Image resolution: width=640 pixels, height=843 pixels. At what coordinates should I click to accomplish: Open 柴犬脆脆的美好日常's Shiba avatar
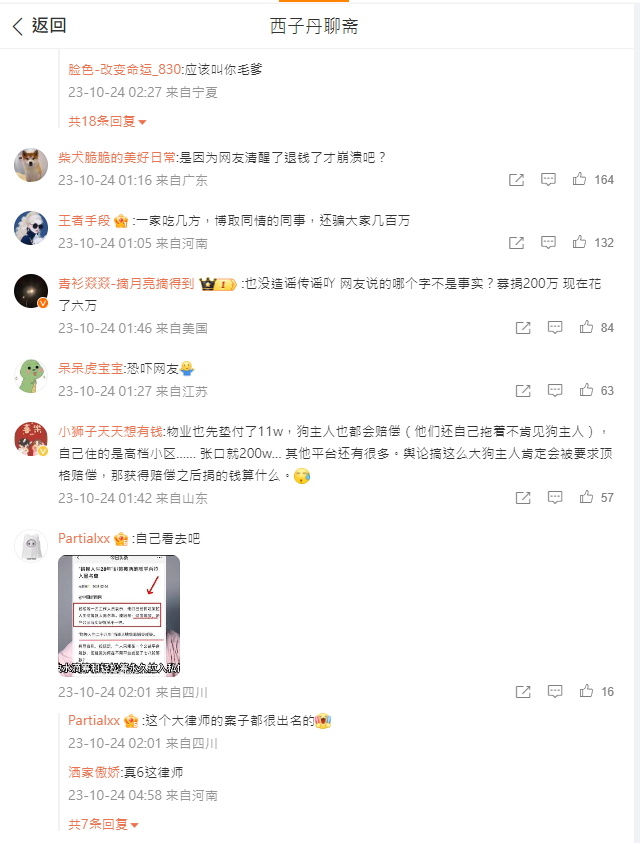click(31, 165)
